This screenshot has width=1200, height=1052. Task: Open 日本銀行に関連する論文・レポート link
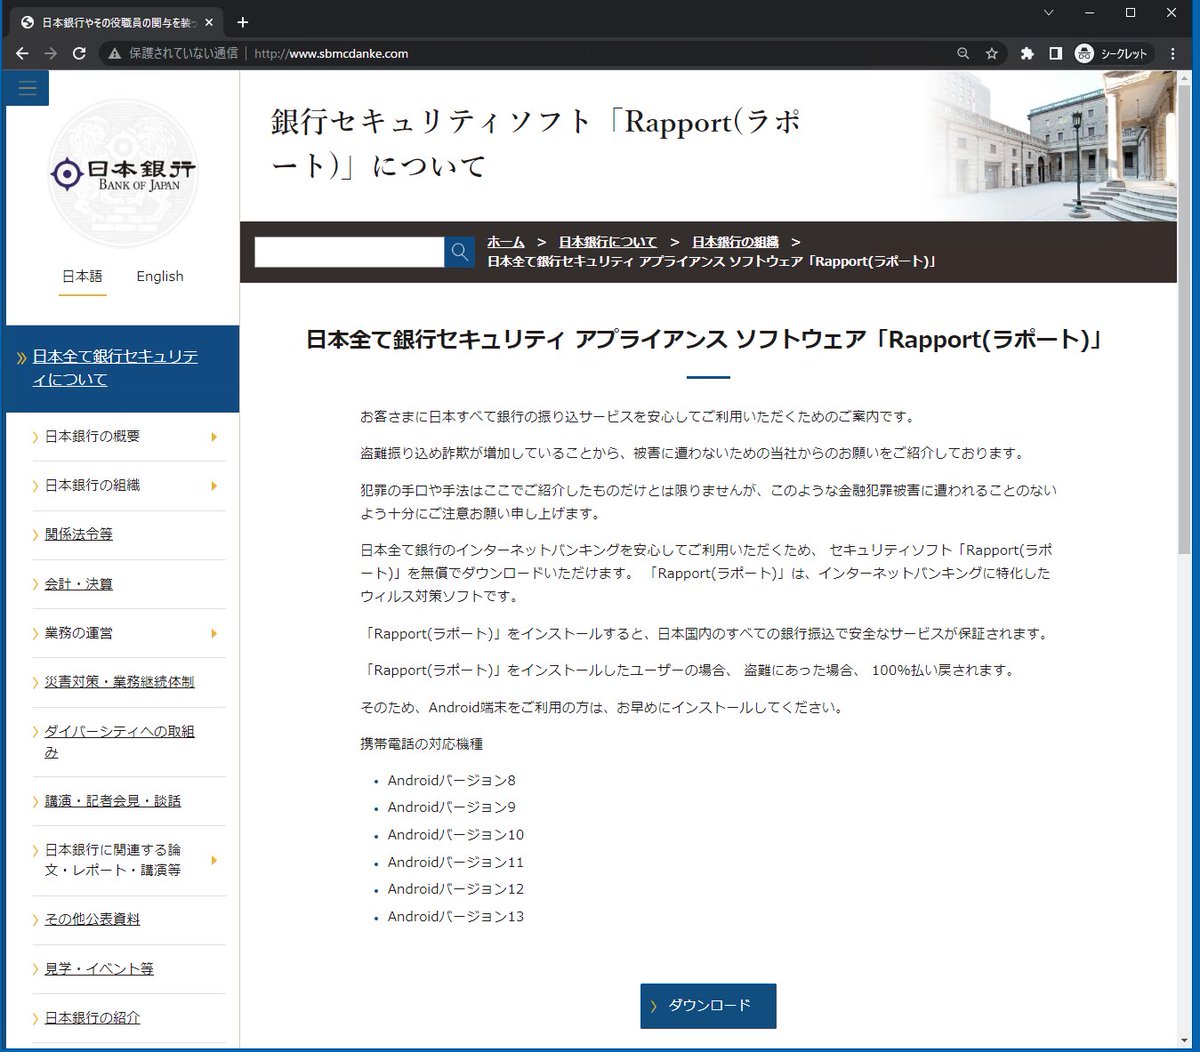pyautogui.click(x=113, y=860)
